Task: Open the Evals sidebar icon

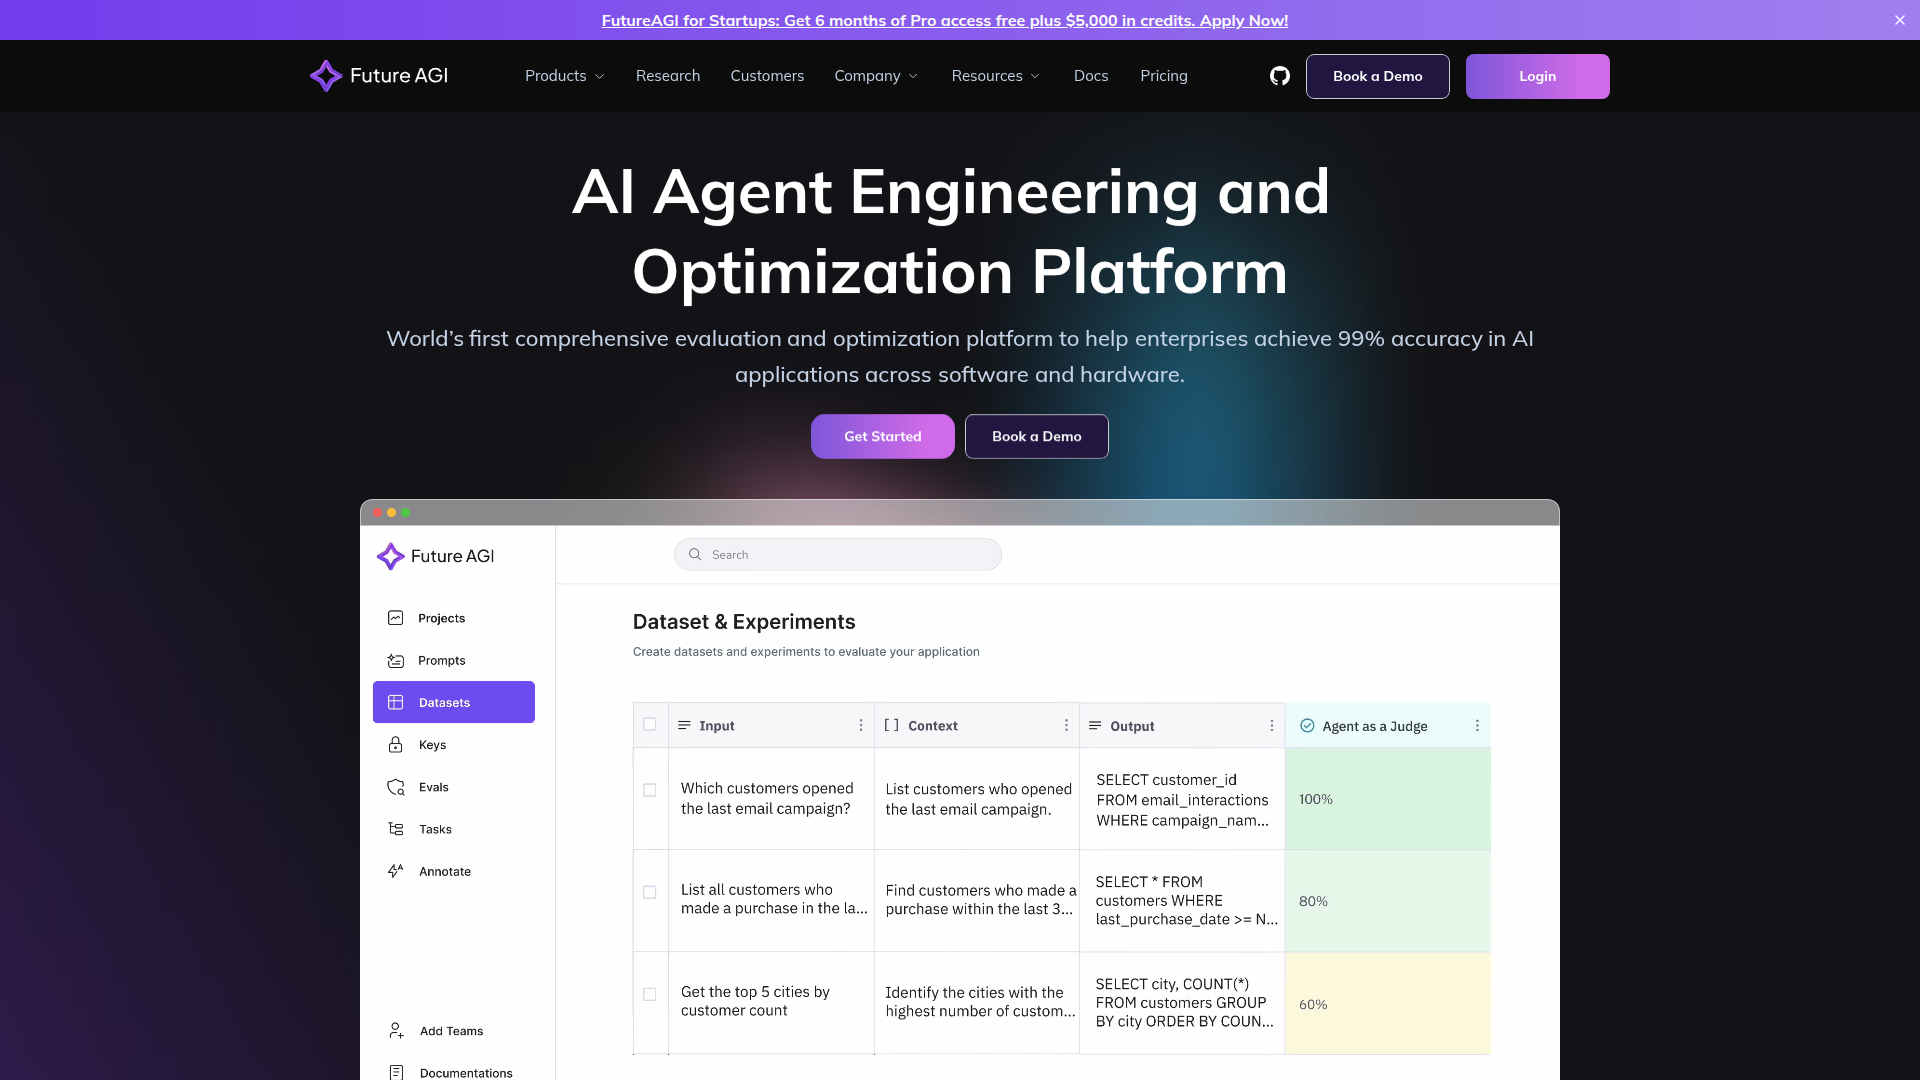Action: click(396, 787)
